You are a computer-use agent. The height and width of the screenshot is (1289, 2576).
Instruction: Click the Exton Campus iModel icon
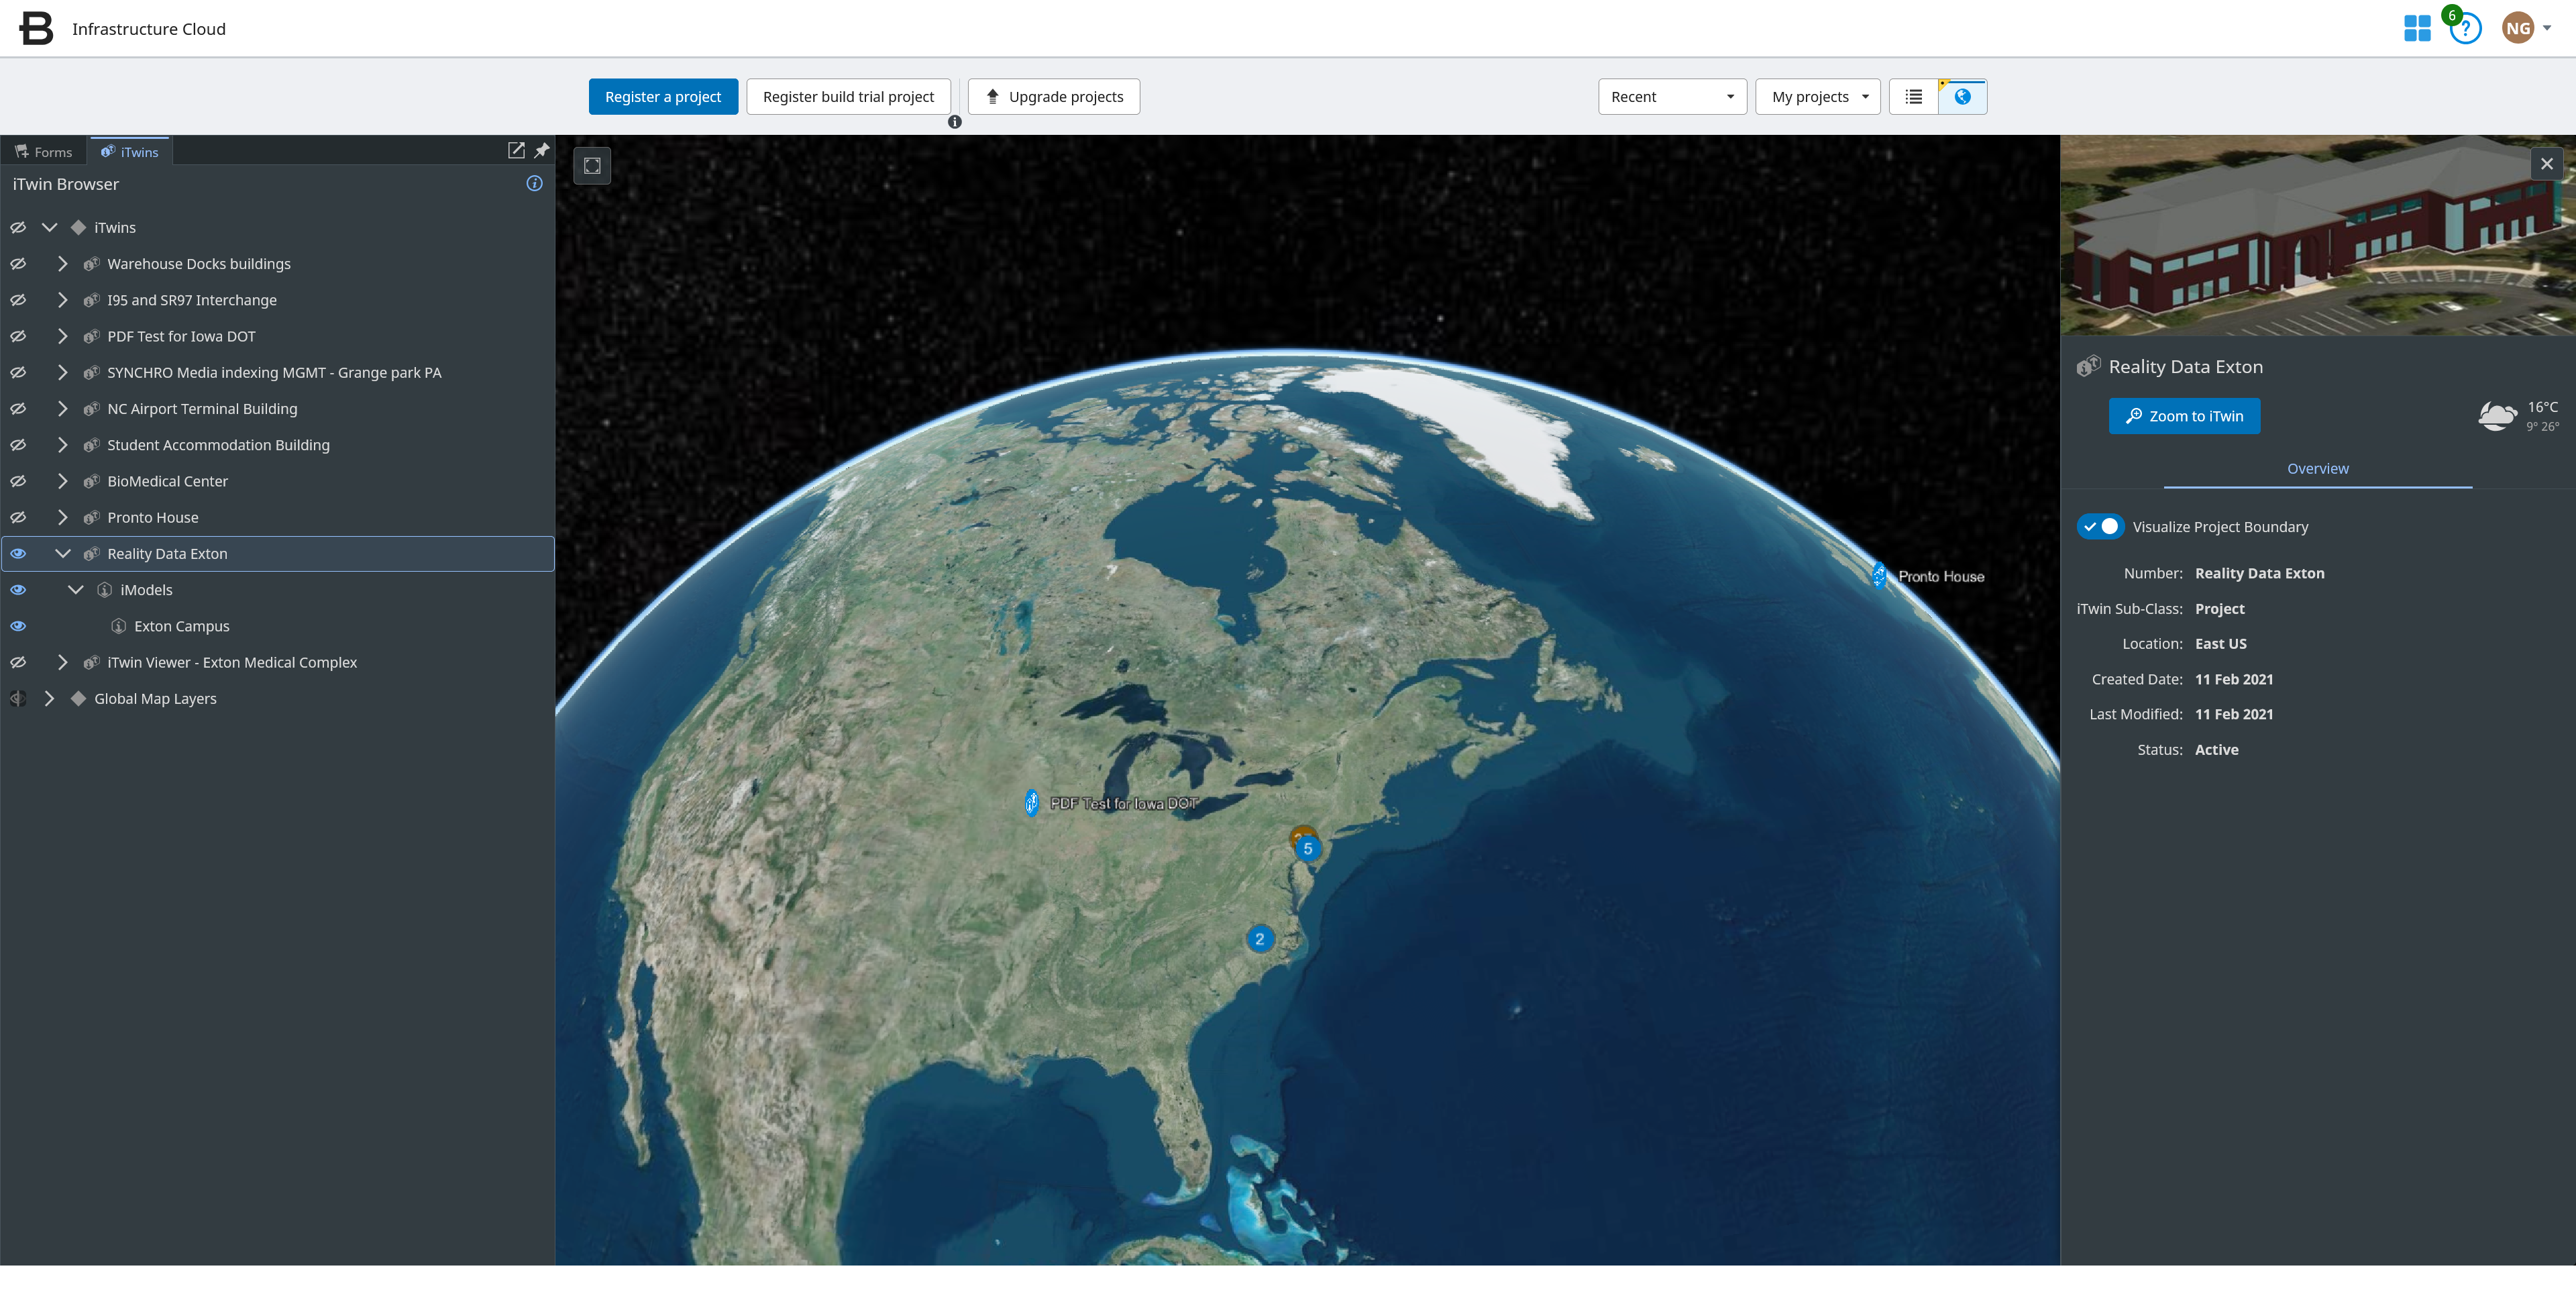118,626
